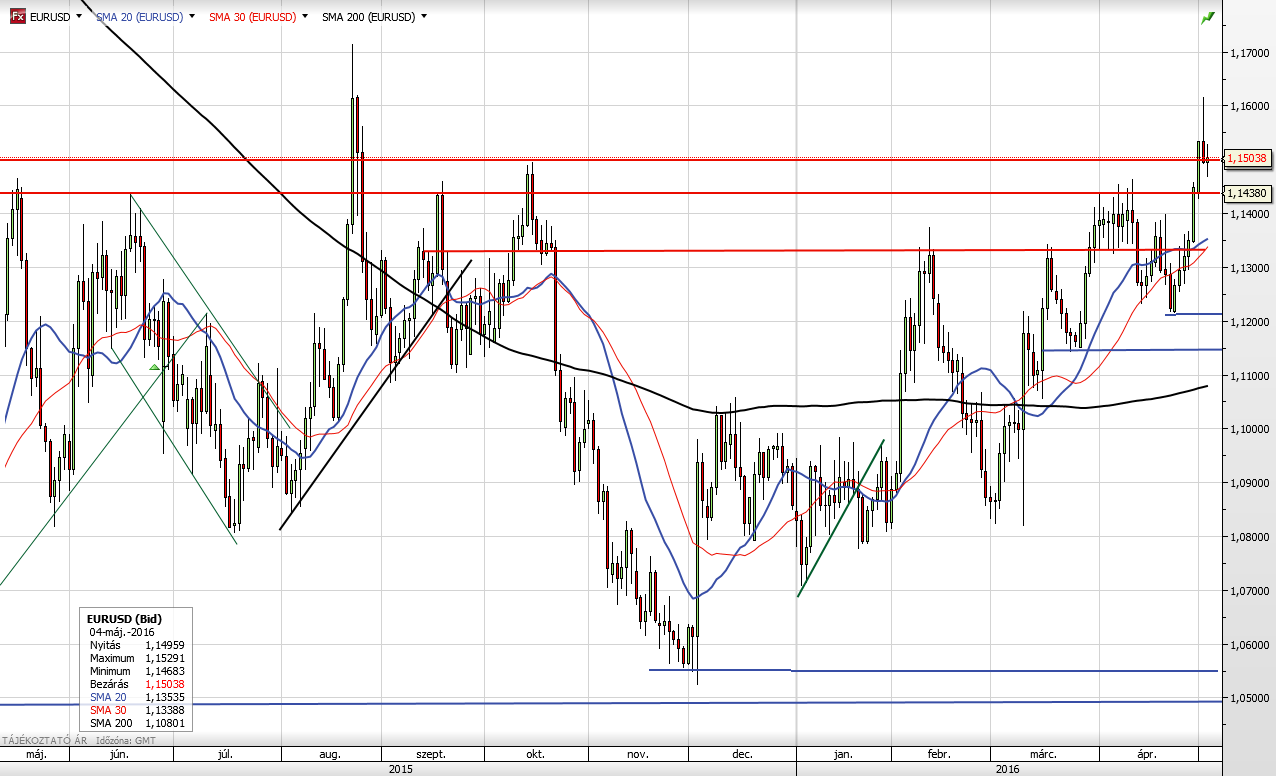Expand the SMA 20 (EURUSD) dropdown arrow

(x=191, y=17)
